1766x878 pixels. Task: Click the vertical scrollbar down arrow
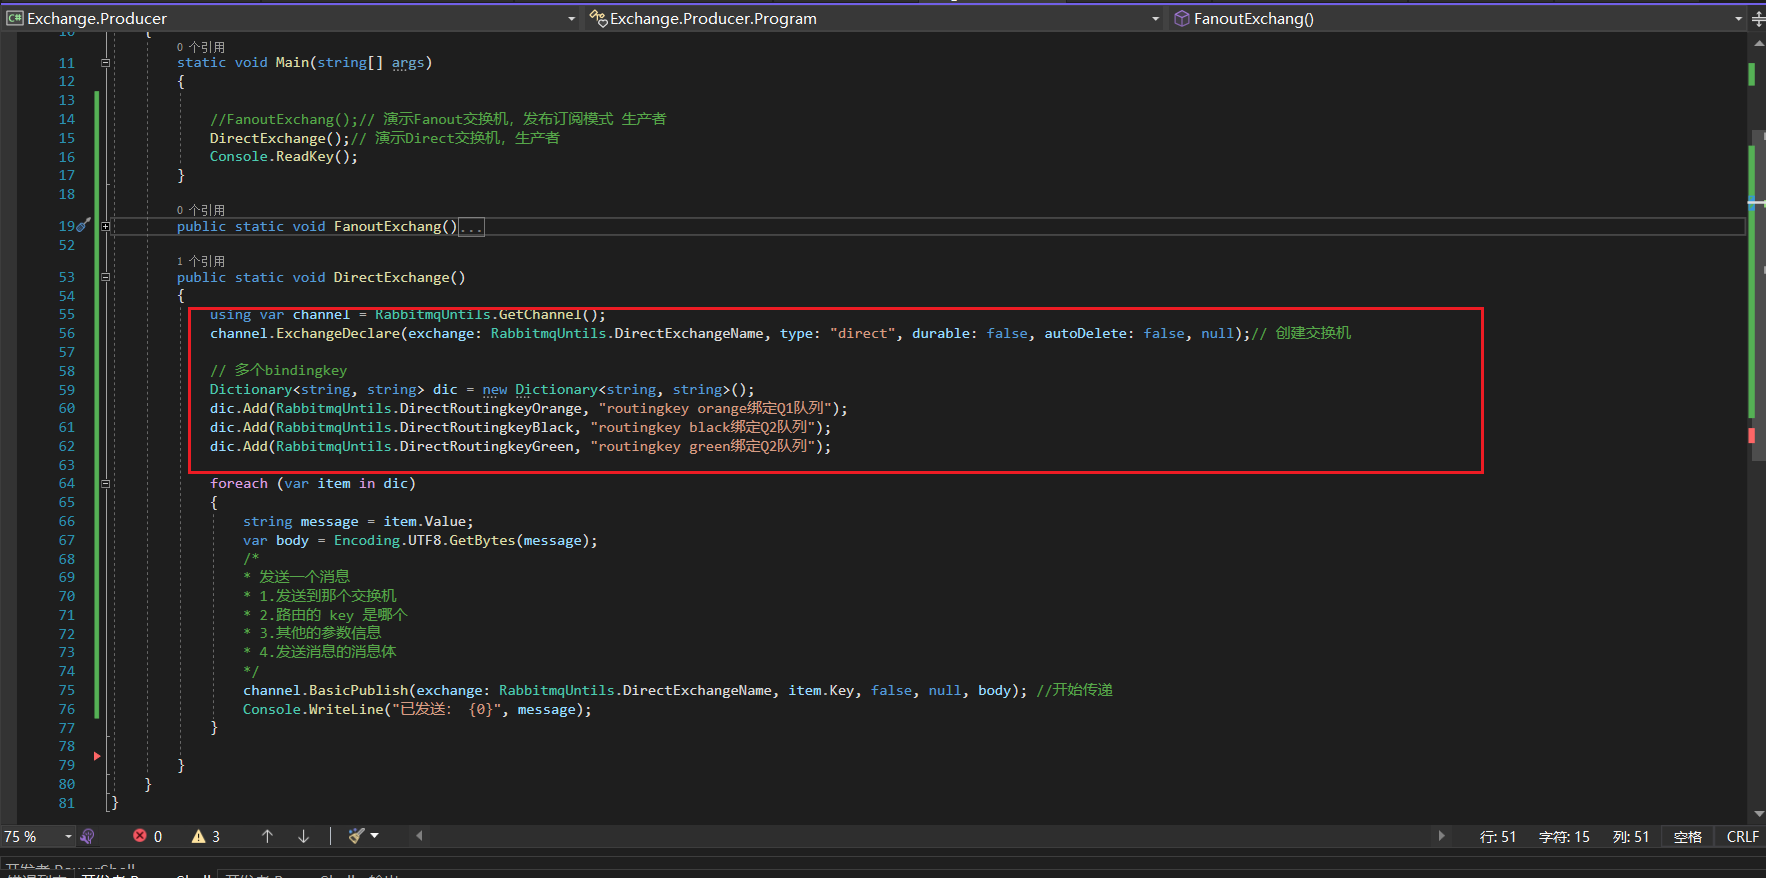click(x=1758, y=814)
